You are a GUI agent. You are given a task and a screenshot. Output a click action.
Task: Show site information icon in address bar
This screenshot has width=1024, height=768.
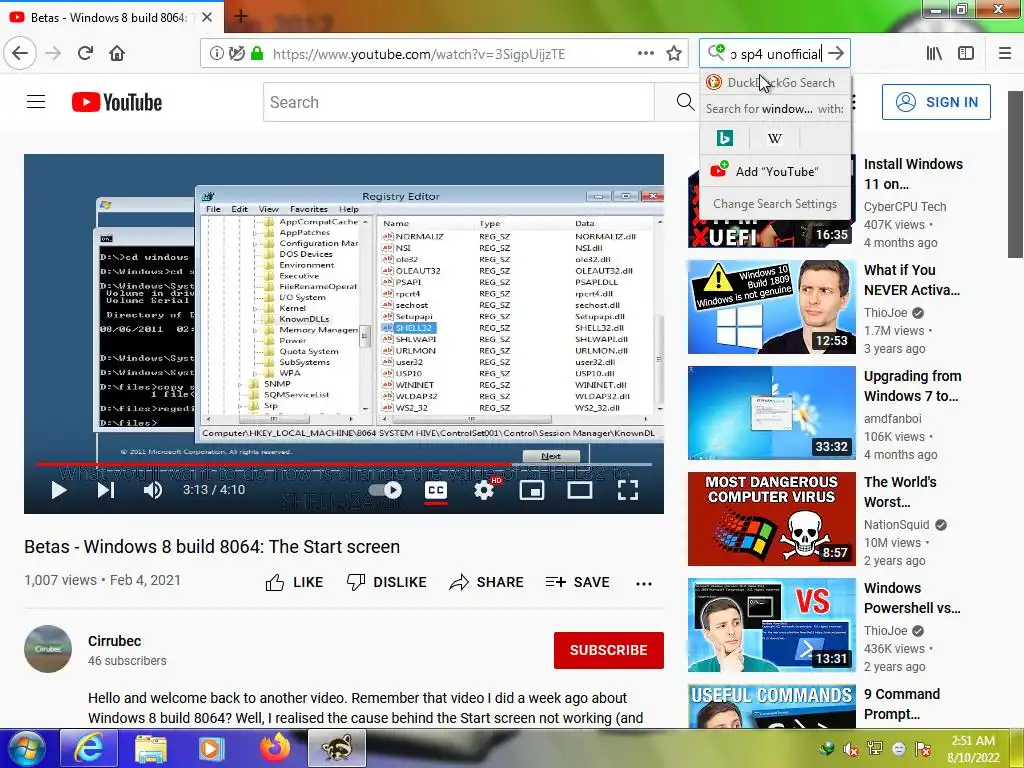(x=216, y=54)
